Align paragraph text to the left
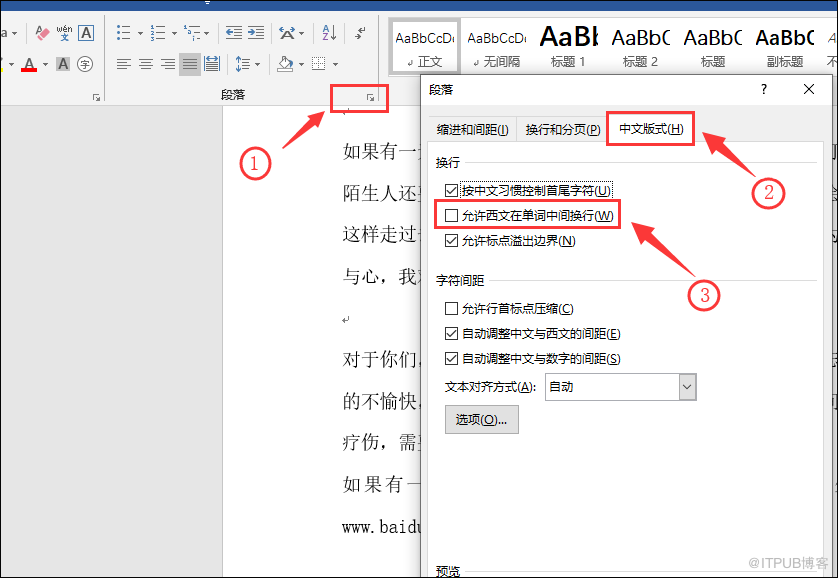This screenshot has height=578, width=838. 123,65
